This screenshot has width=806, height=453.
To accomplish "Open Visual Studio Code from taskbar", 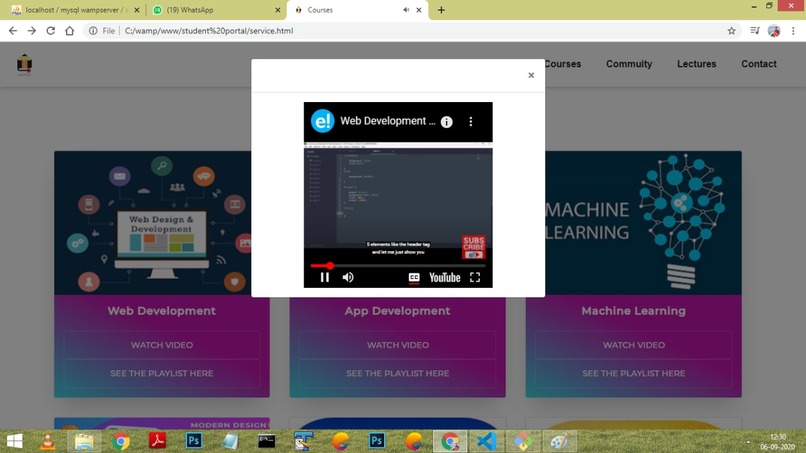I will click(x=486, y=441).
